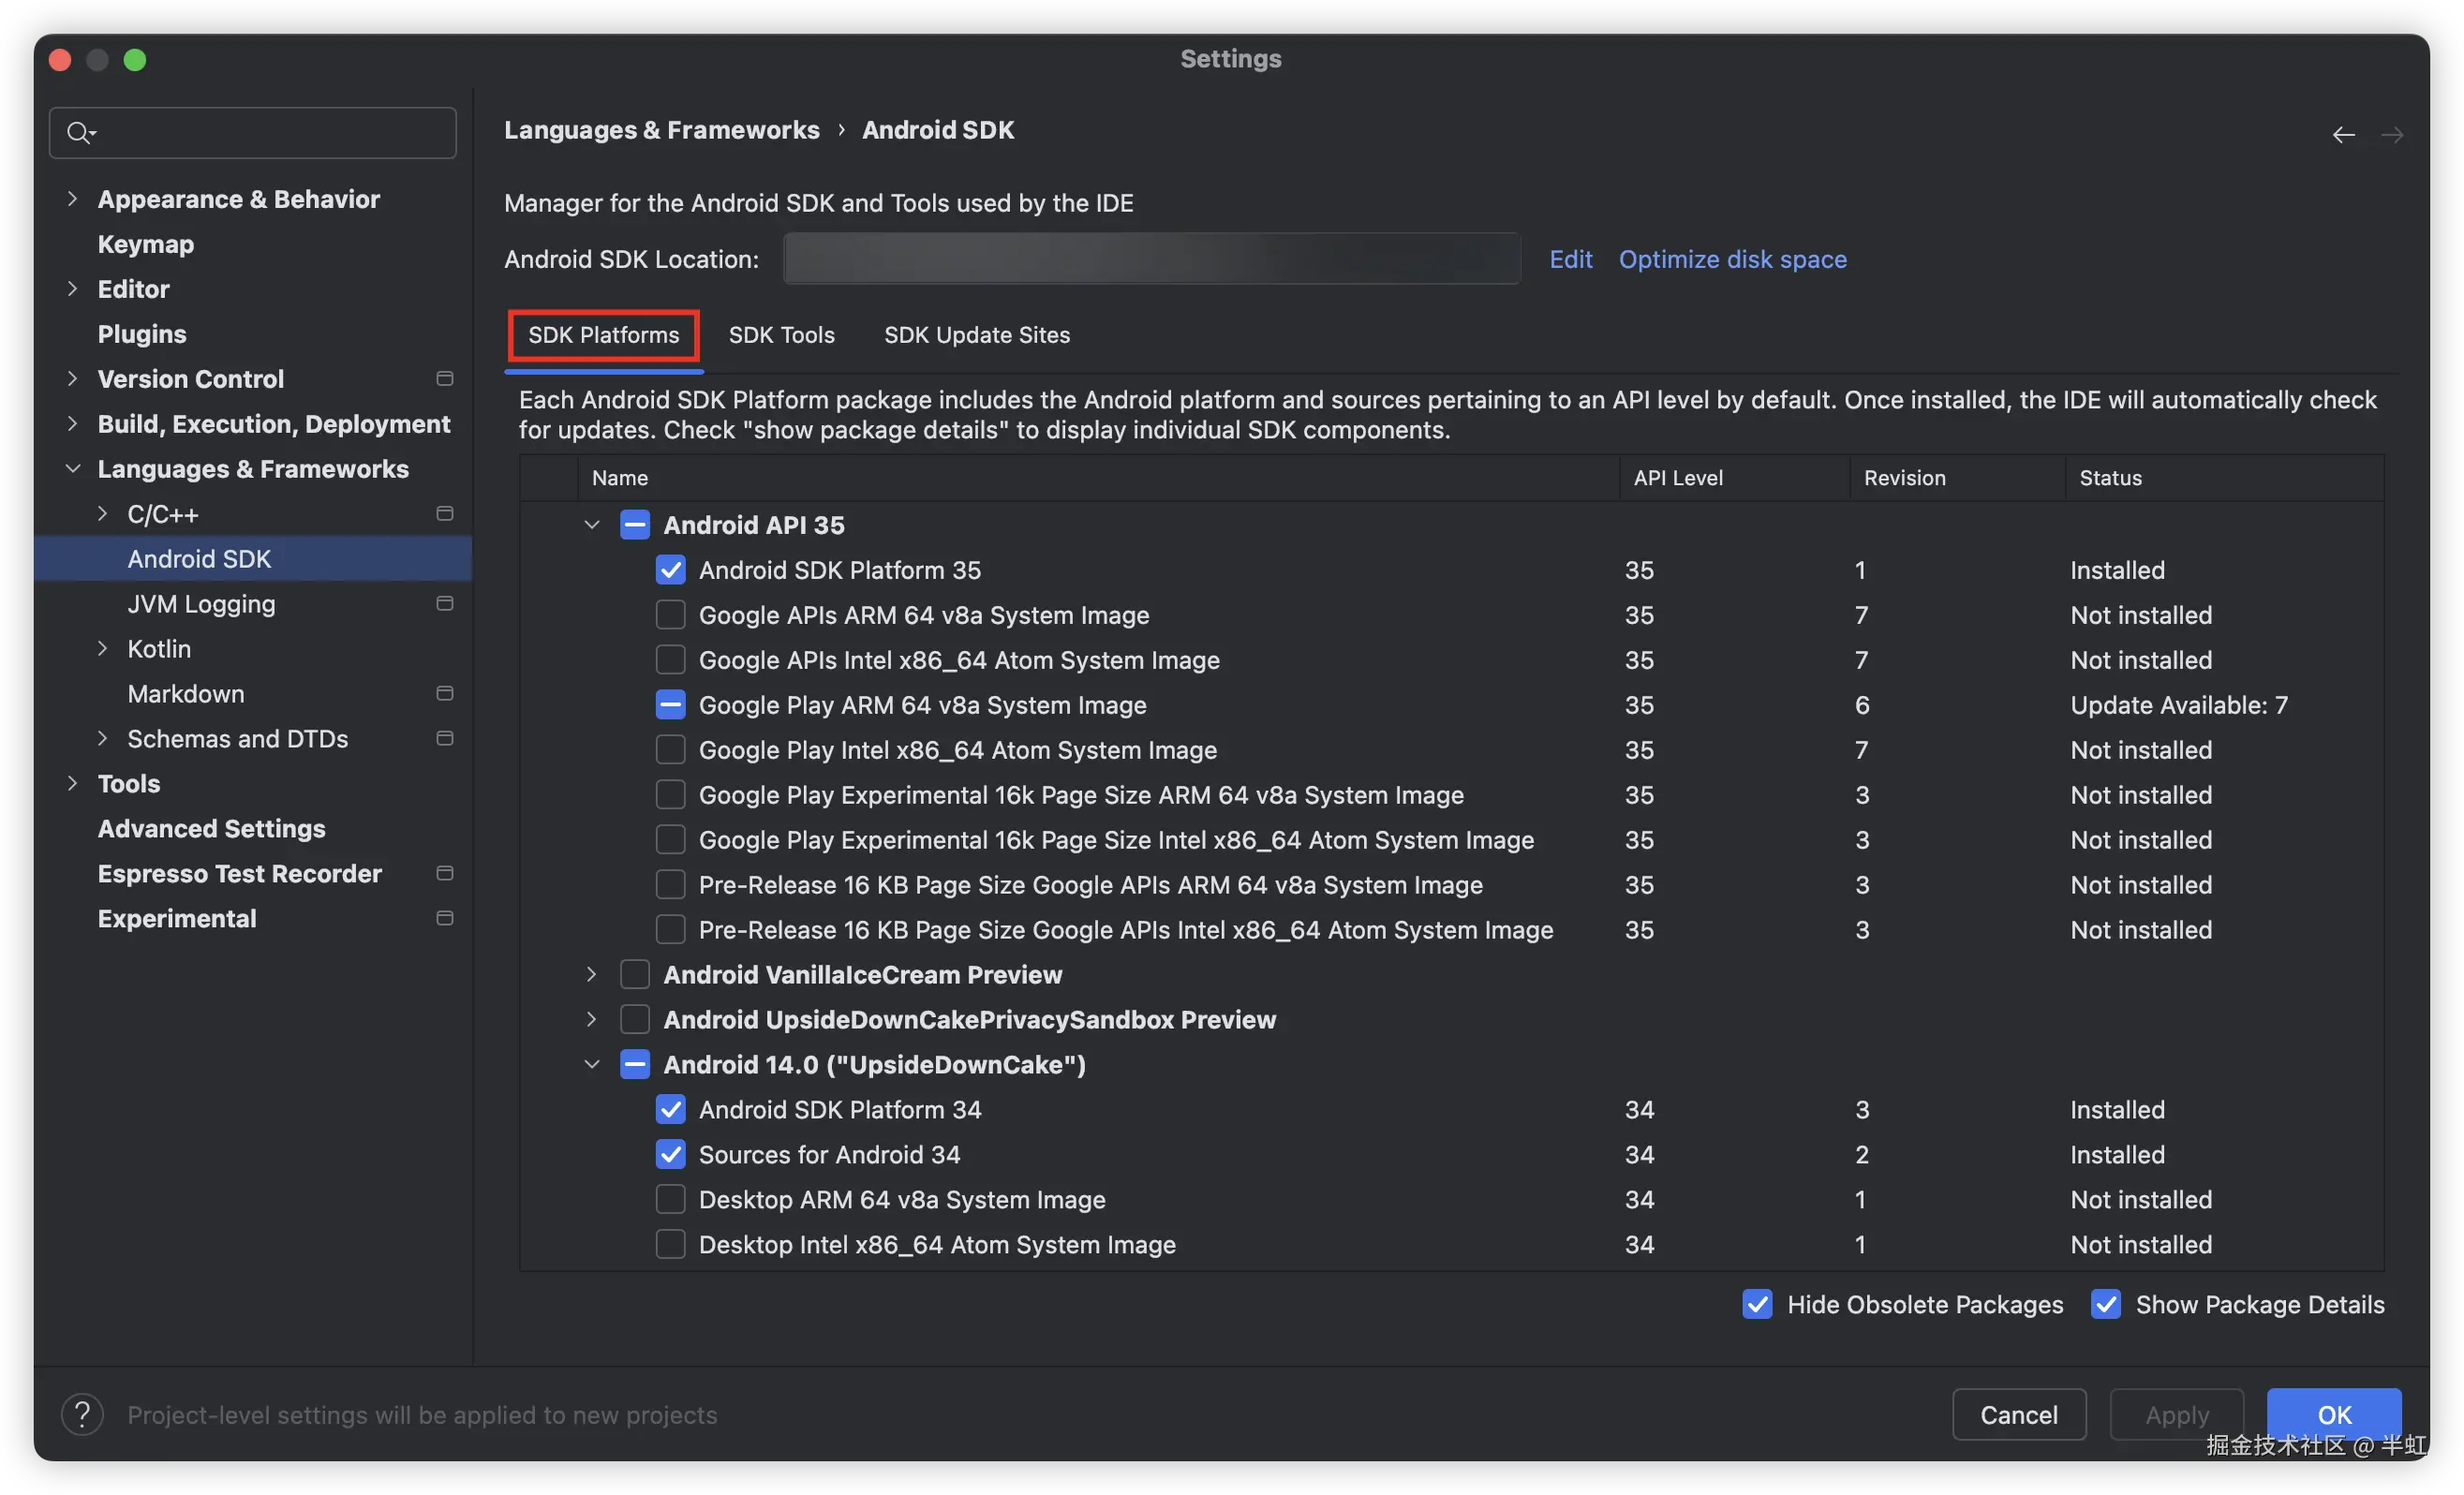Click project-level icon beside Version Control

pos(445,378)
